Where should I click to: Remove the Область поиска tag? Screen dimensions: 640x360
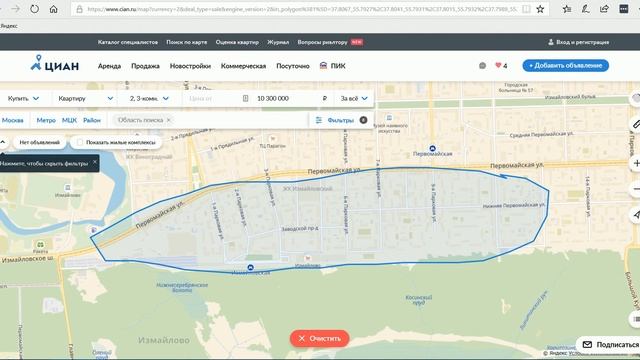tap(169, 120)
